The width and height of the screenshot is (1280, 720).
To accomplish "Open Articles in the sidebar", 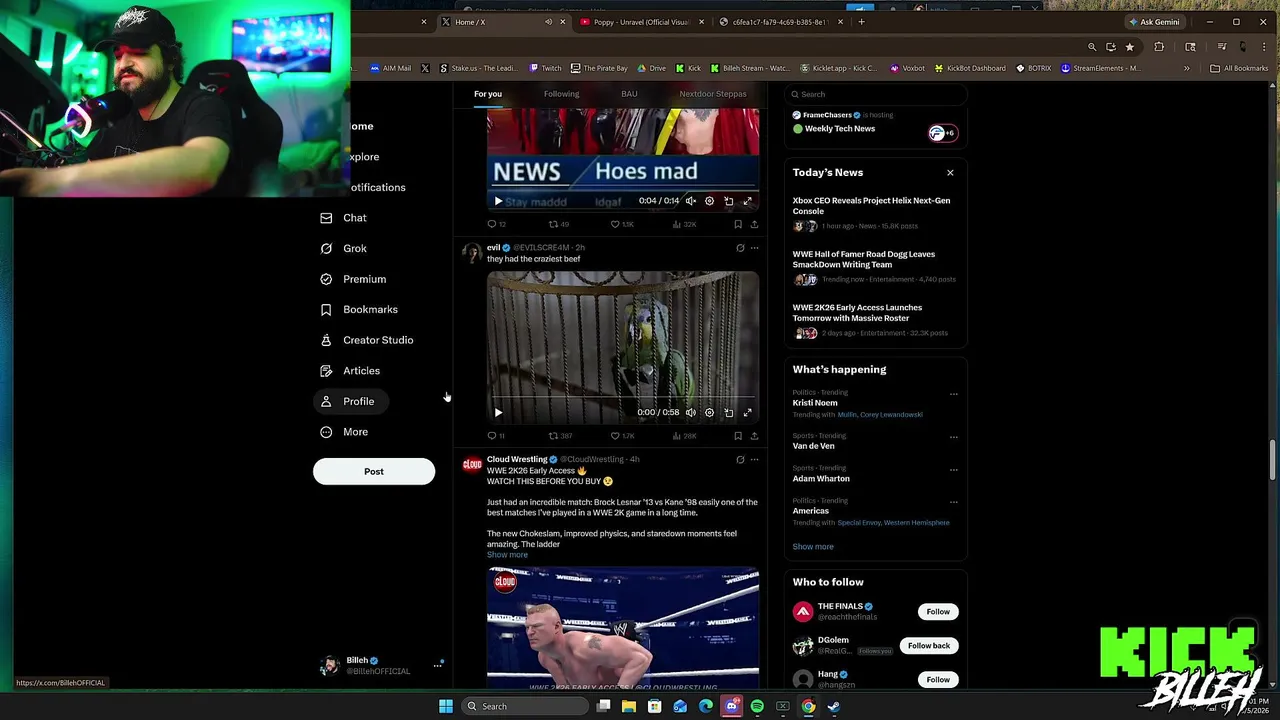I will pos(350,371).
